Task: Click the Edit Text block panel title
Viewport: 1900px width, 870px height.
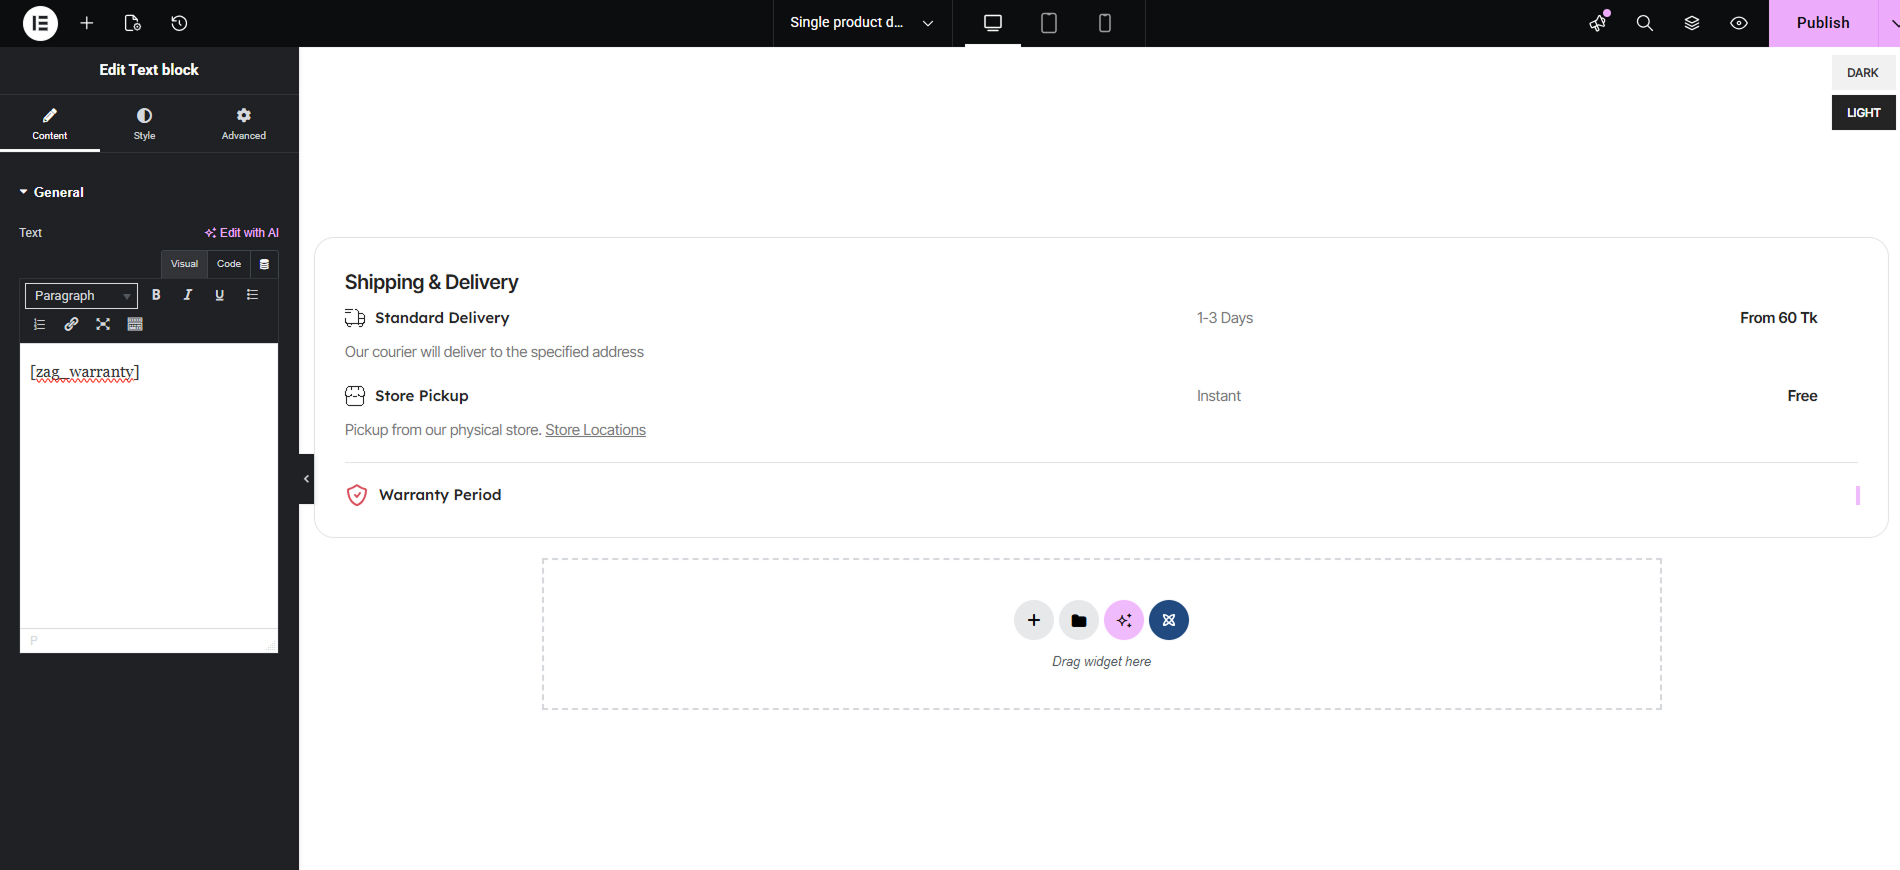Action: 149,70
